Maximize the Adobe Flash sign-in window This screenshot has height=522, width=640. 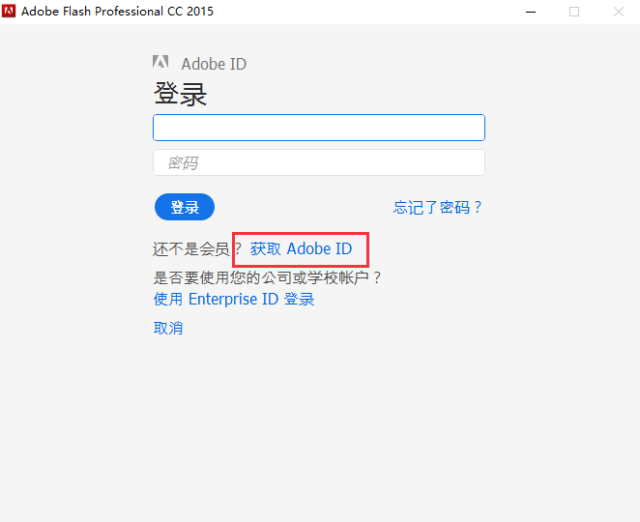click(x=574, y=11)
